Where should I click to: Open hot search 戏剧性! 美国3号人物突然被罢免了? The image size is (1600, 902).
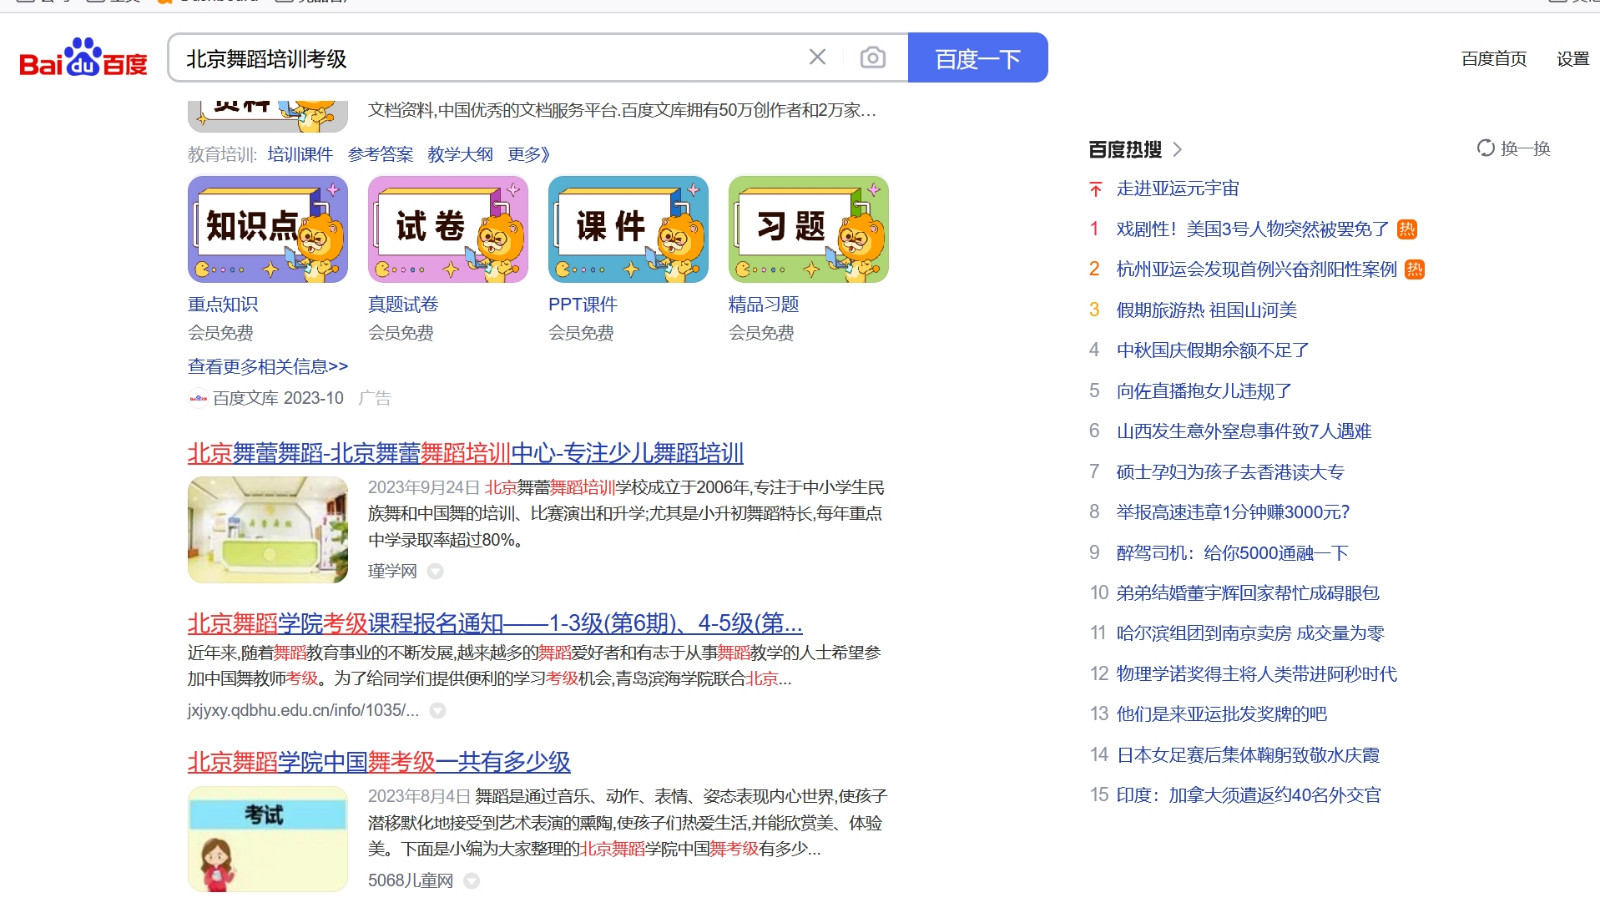click(x=1252, y=229)
